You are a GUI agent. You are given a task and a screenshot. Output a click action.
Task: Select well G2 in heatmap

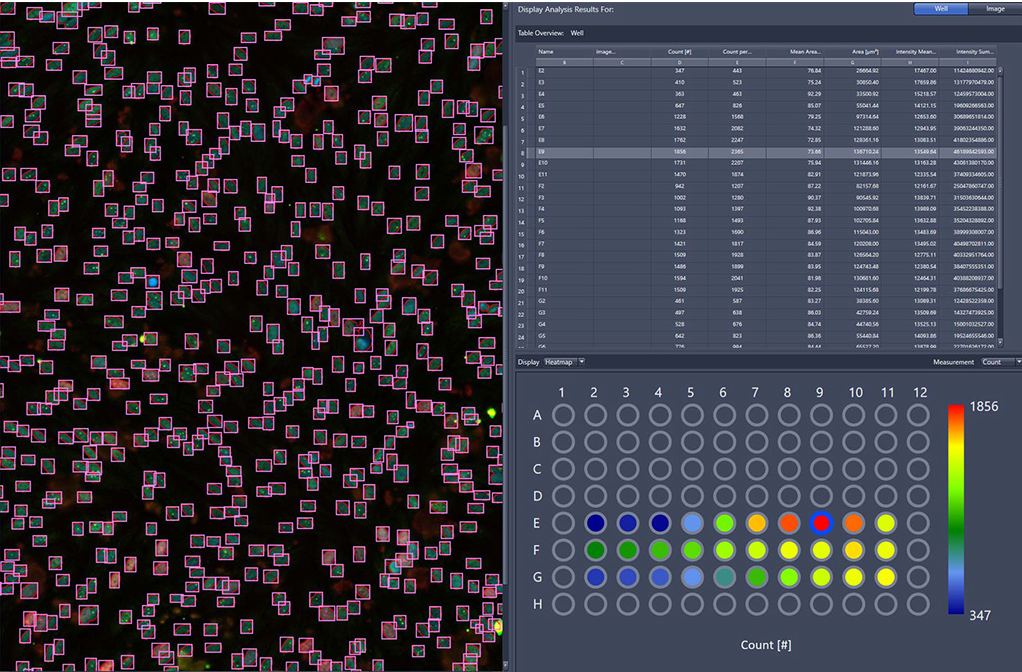tap(595, 577)
